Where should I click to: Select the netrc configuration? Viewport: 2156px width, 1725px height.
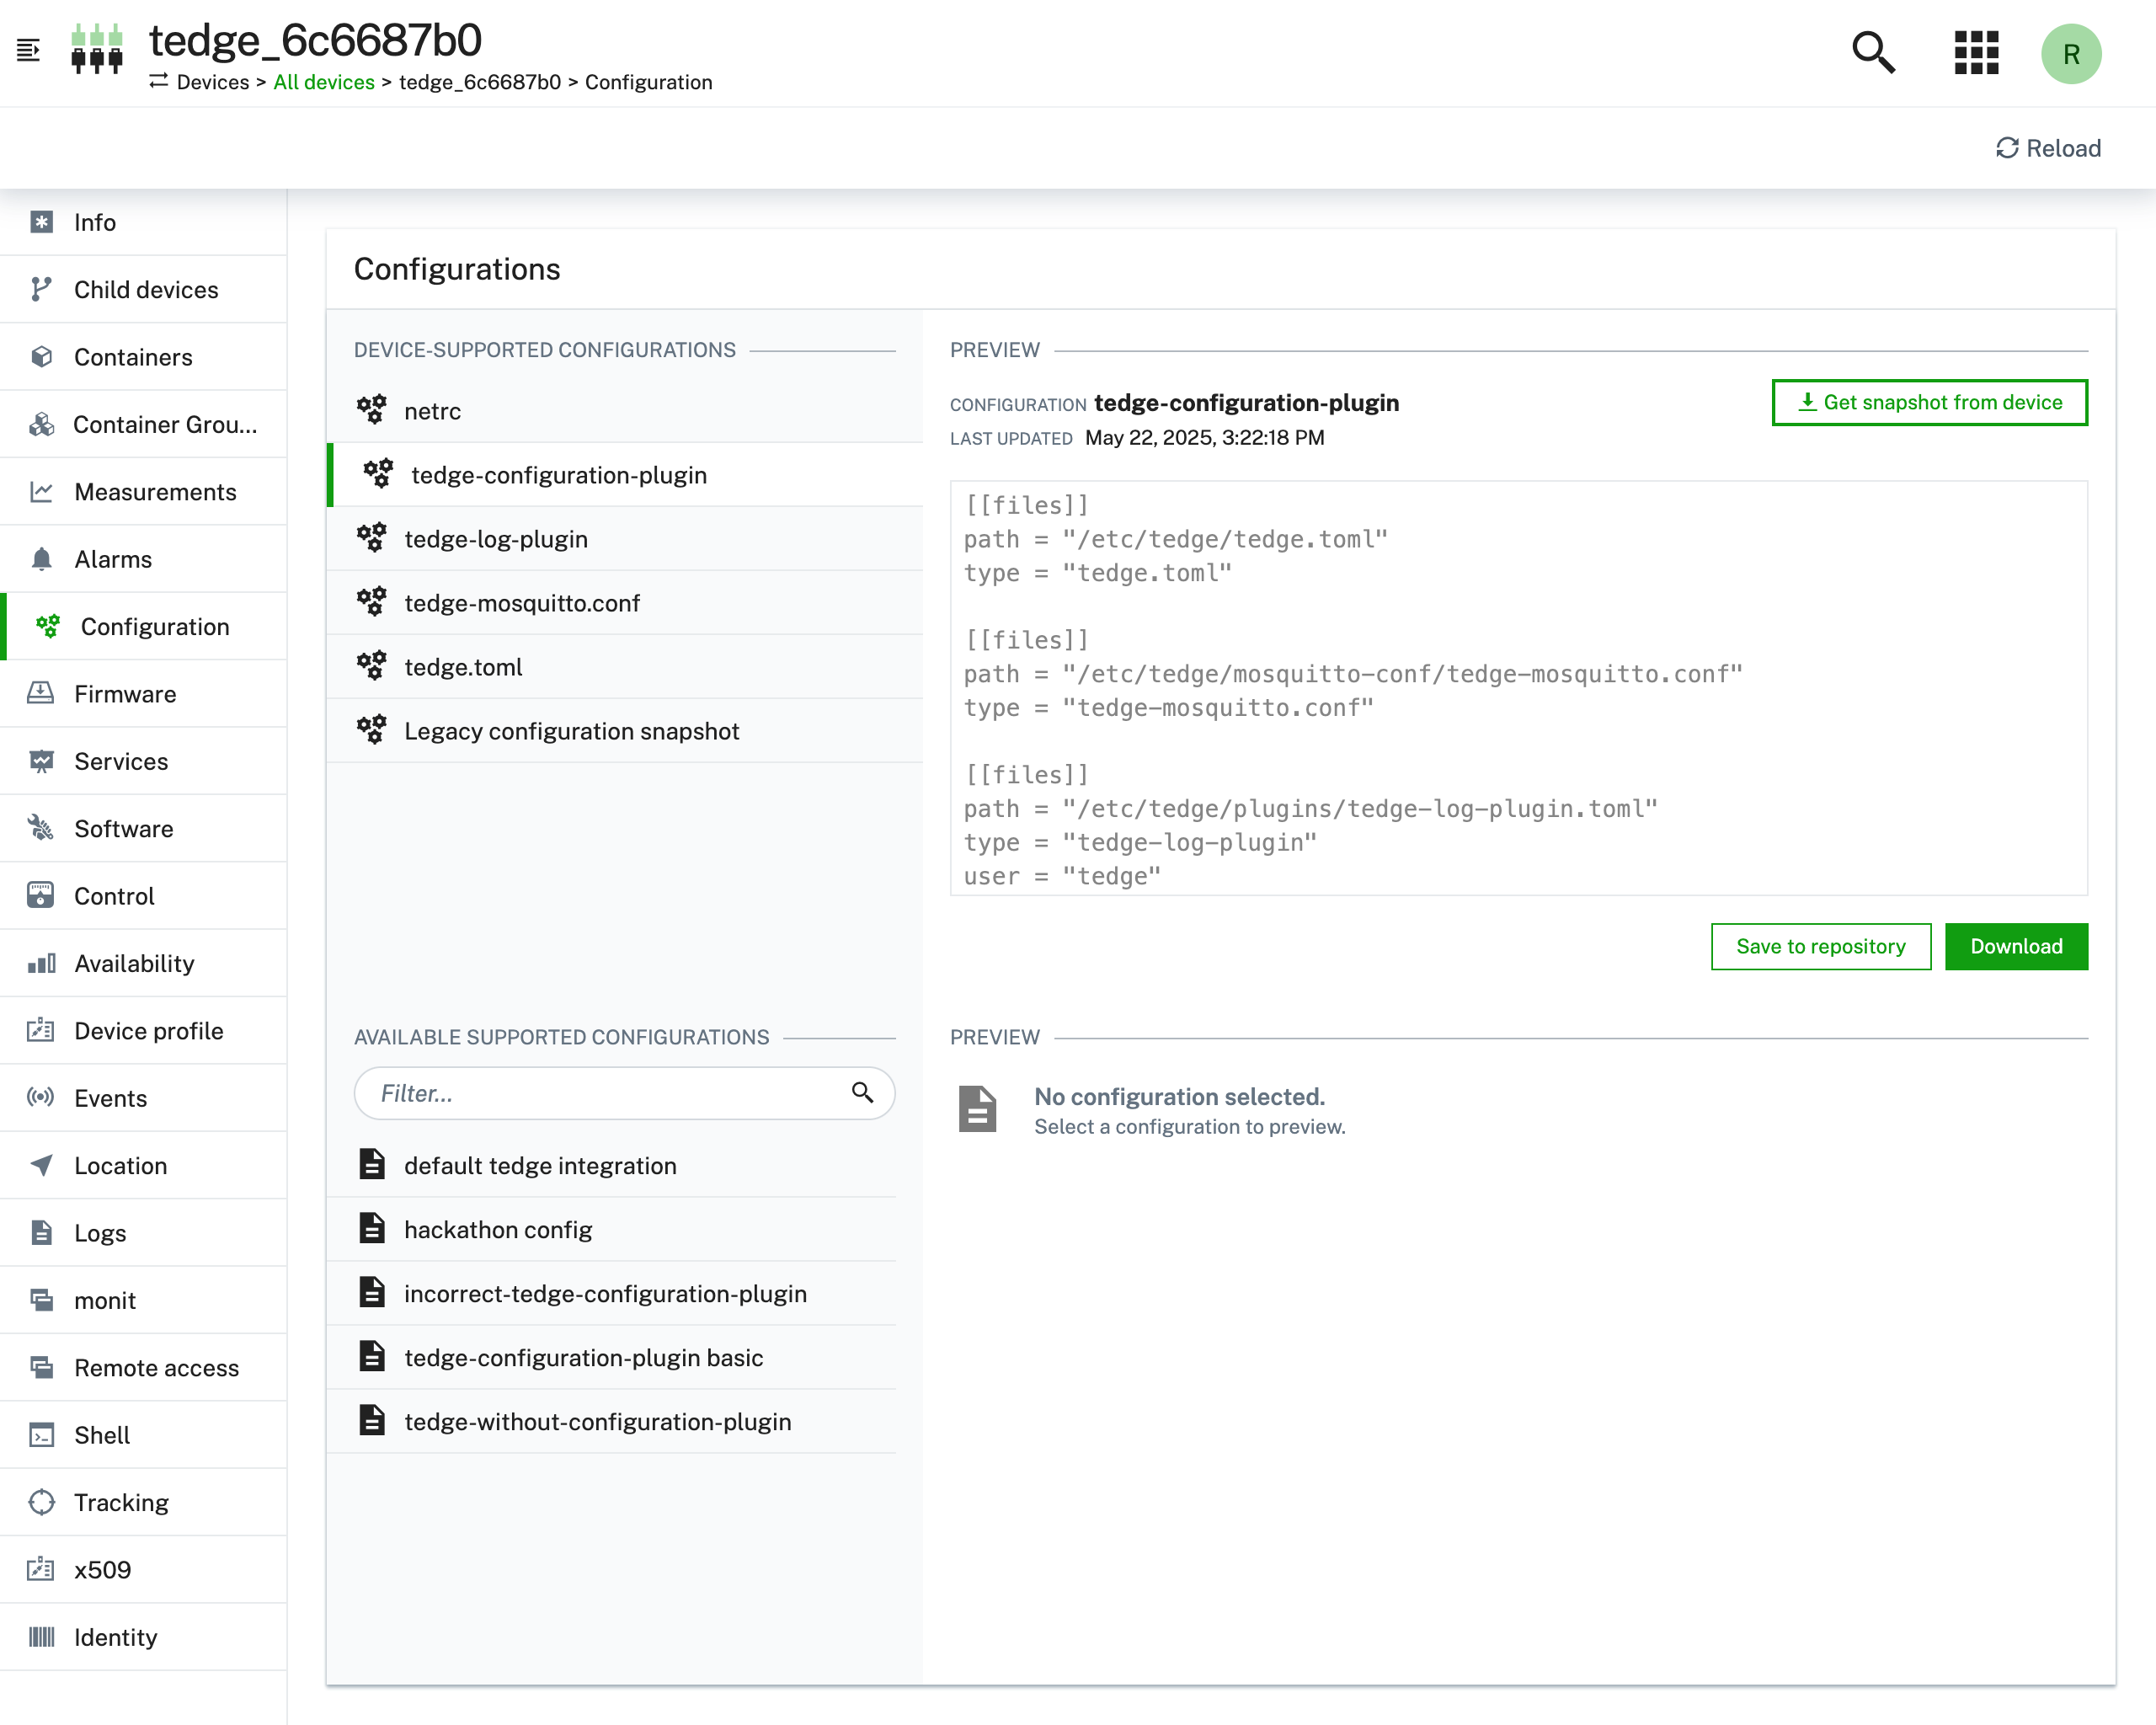pyautogui.click(x=624, y=411)
